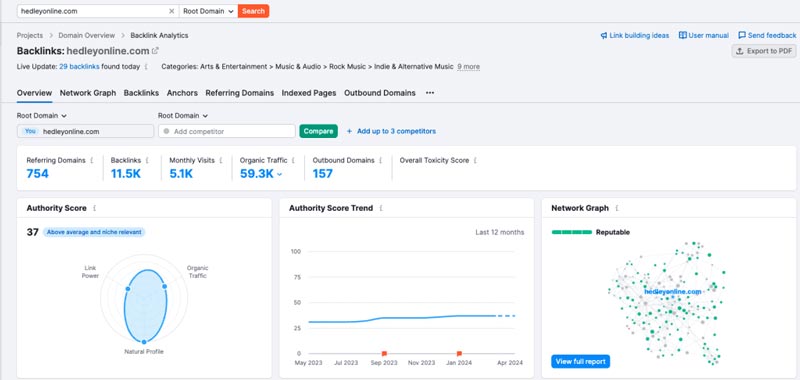Click Add up to 3 competitors link

point(396,131)
